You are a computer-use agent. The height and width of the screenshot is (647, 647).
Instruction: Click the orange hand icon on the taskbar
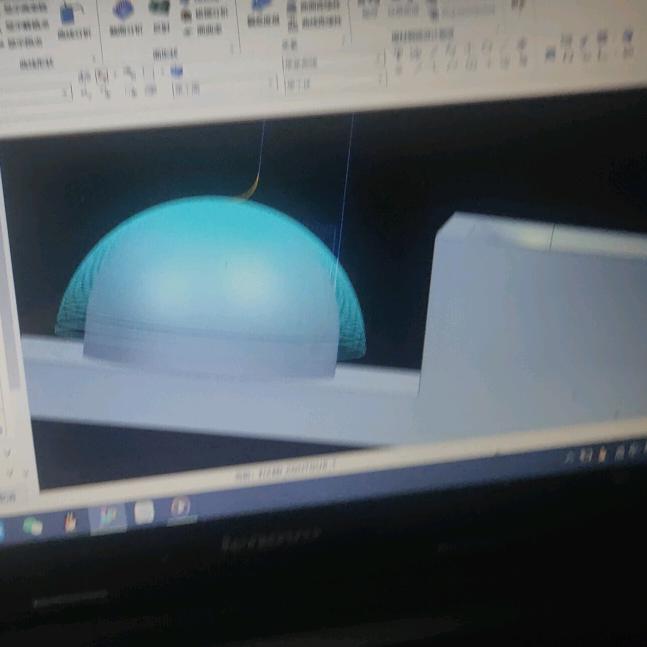pyautogui.click(x=70, y=521)
